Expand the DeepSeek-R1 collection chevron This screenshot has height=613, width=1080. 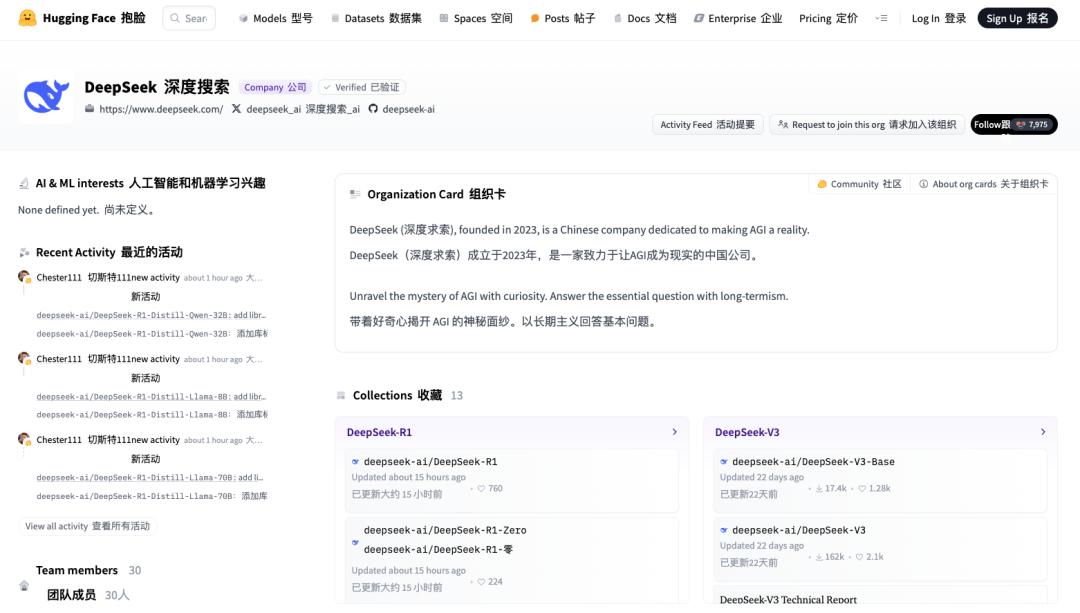[x=674, y=432]
